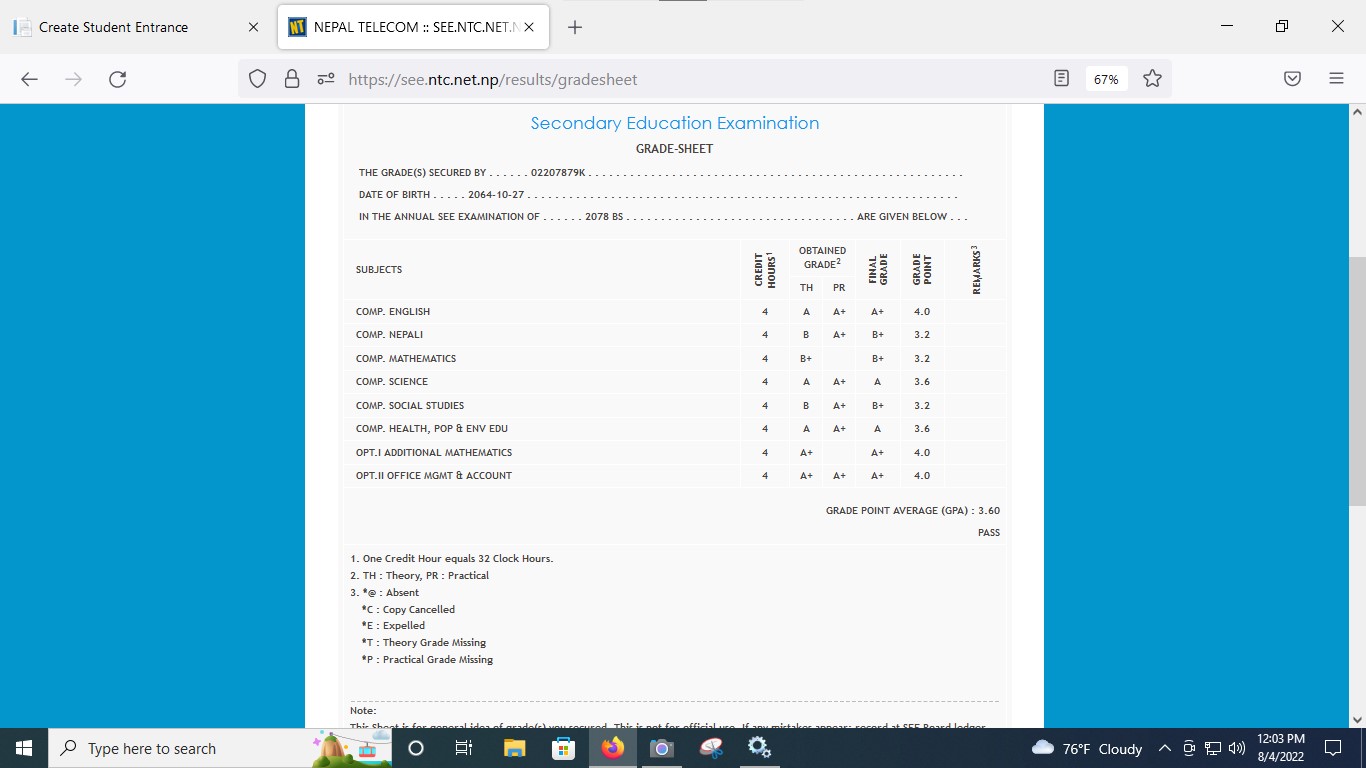Close the Create Student Entrance tab
Image resolution: width=1366 pixels, height=768 pixels.
pyautogui.click(x=253, y=27)
